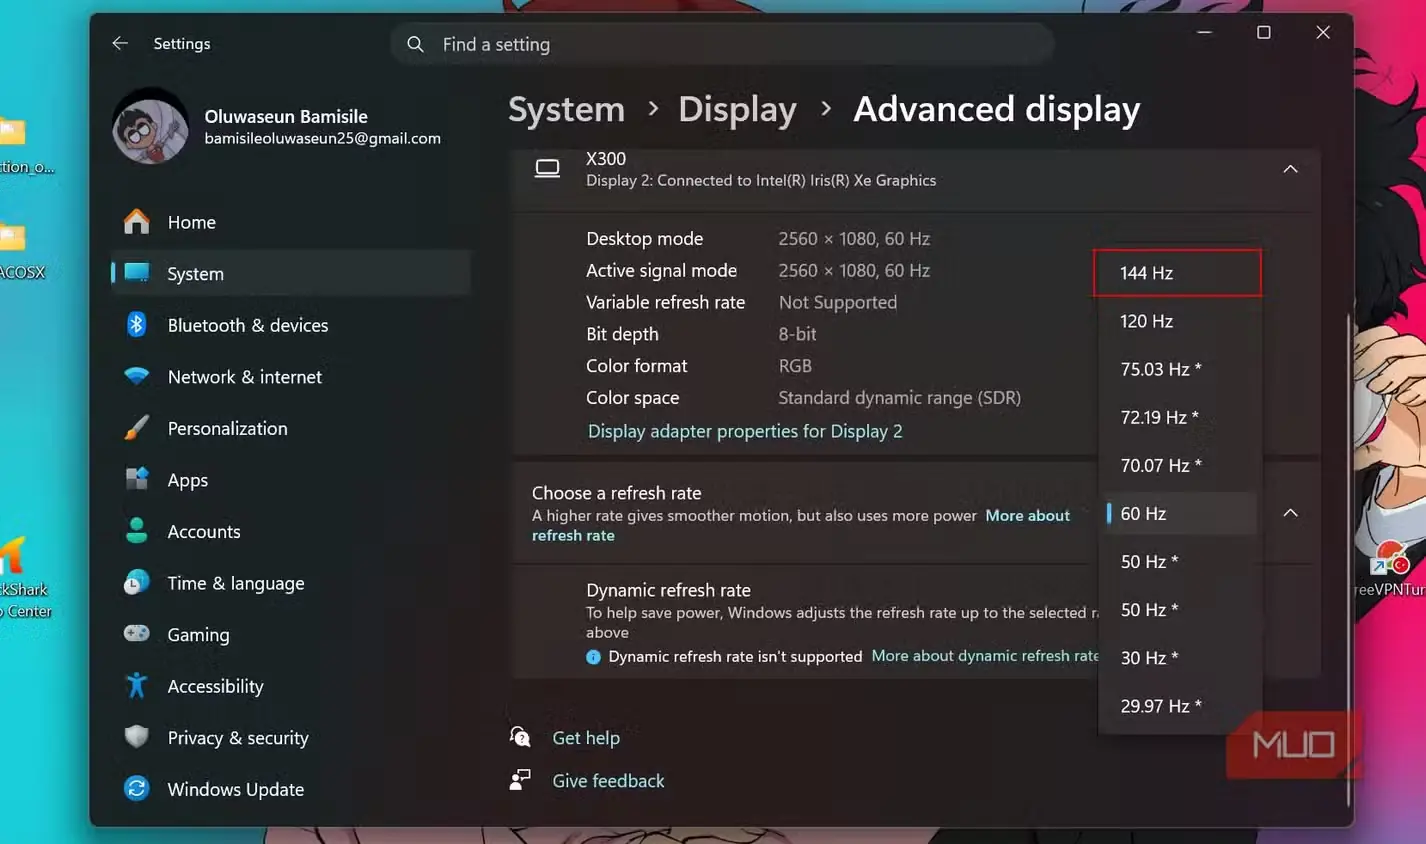Click the Network wifi icon

coord(137,377)
